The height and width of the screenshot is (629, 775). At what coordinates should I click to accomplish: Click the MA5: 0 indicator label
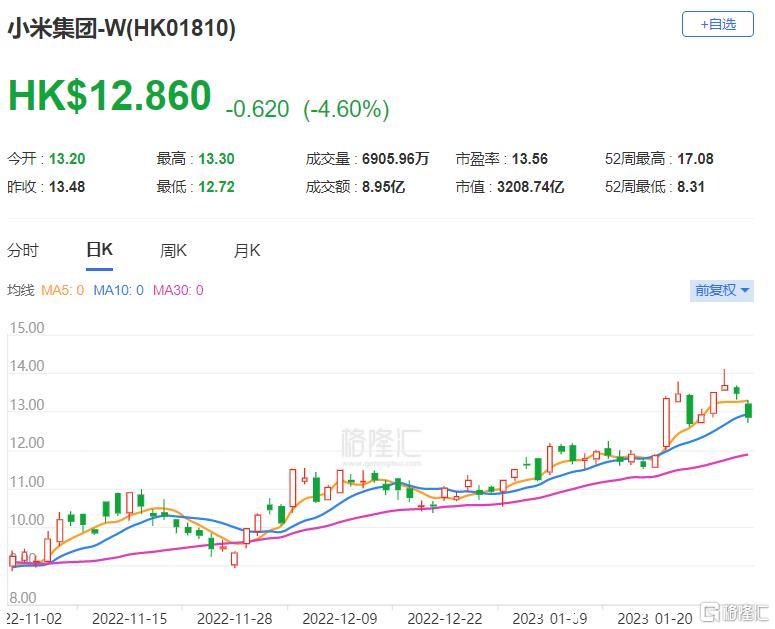(62, 290)
